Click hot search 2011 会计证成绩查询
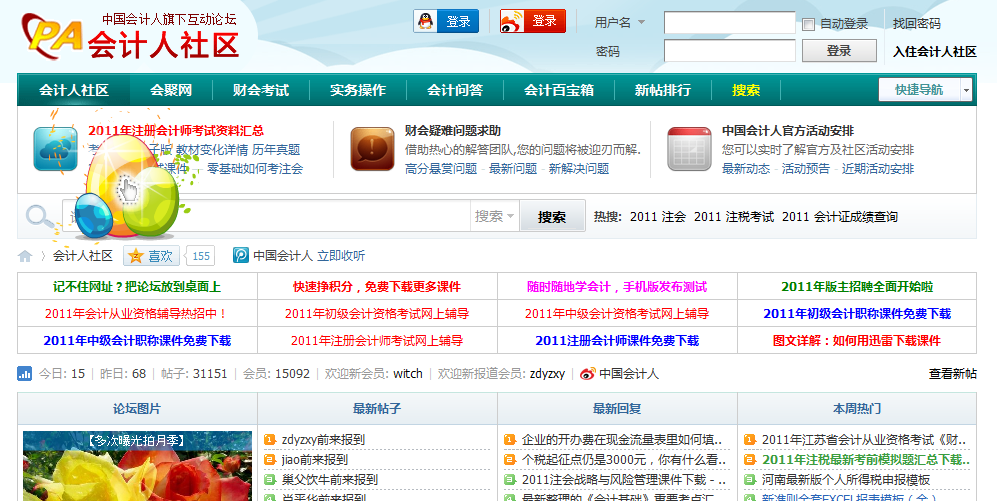 click(x=840, y=217)
